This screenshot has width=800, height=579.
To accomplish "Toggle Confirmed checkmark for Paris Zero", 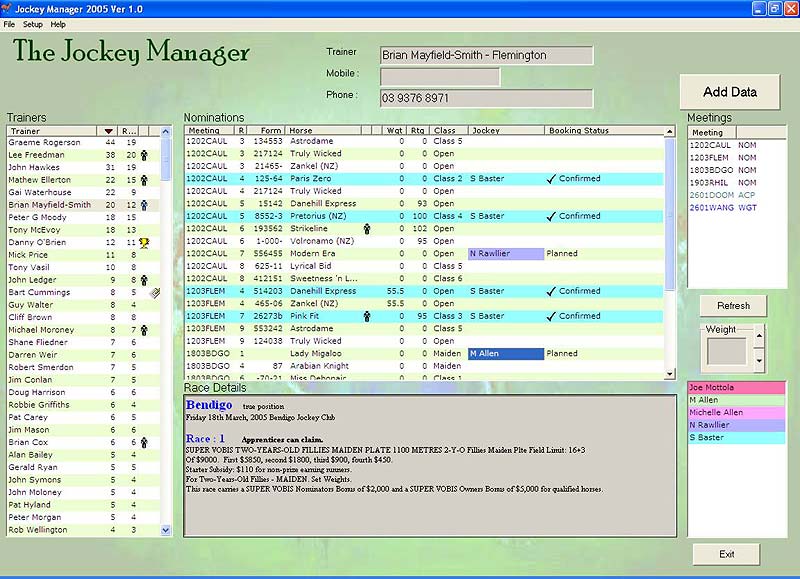I will 551,179.
